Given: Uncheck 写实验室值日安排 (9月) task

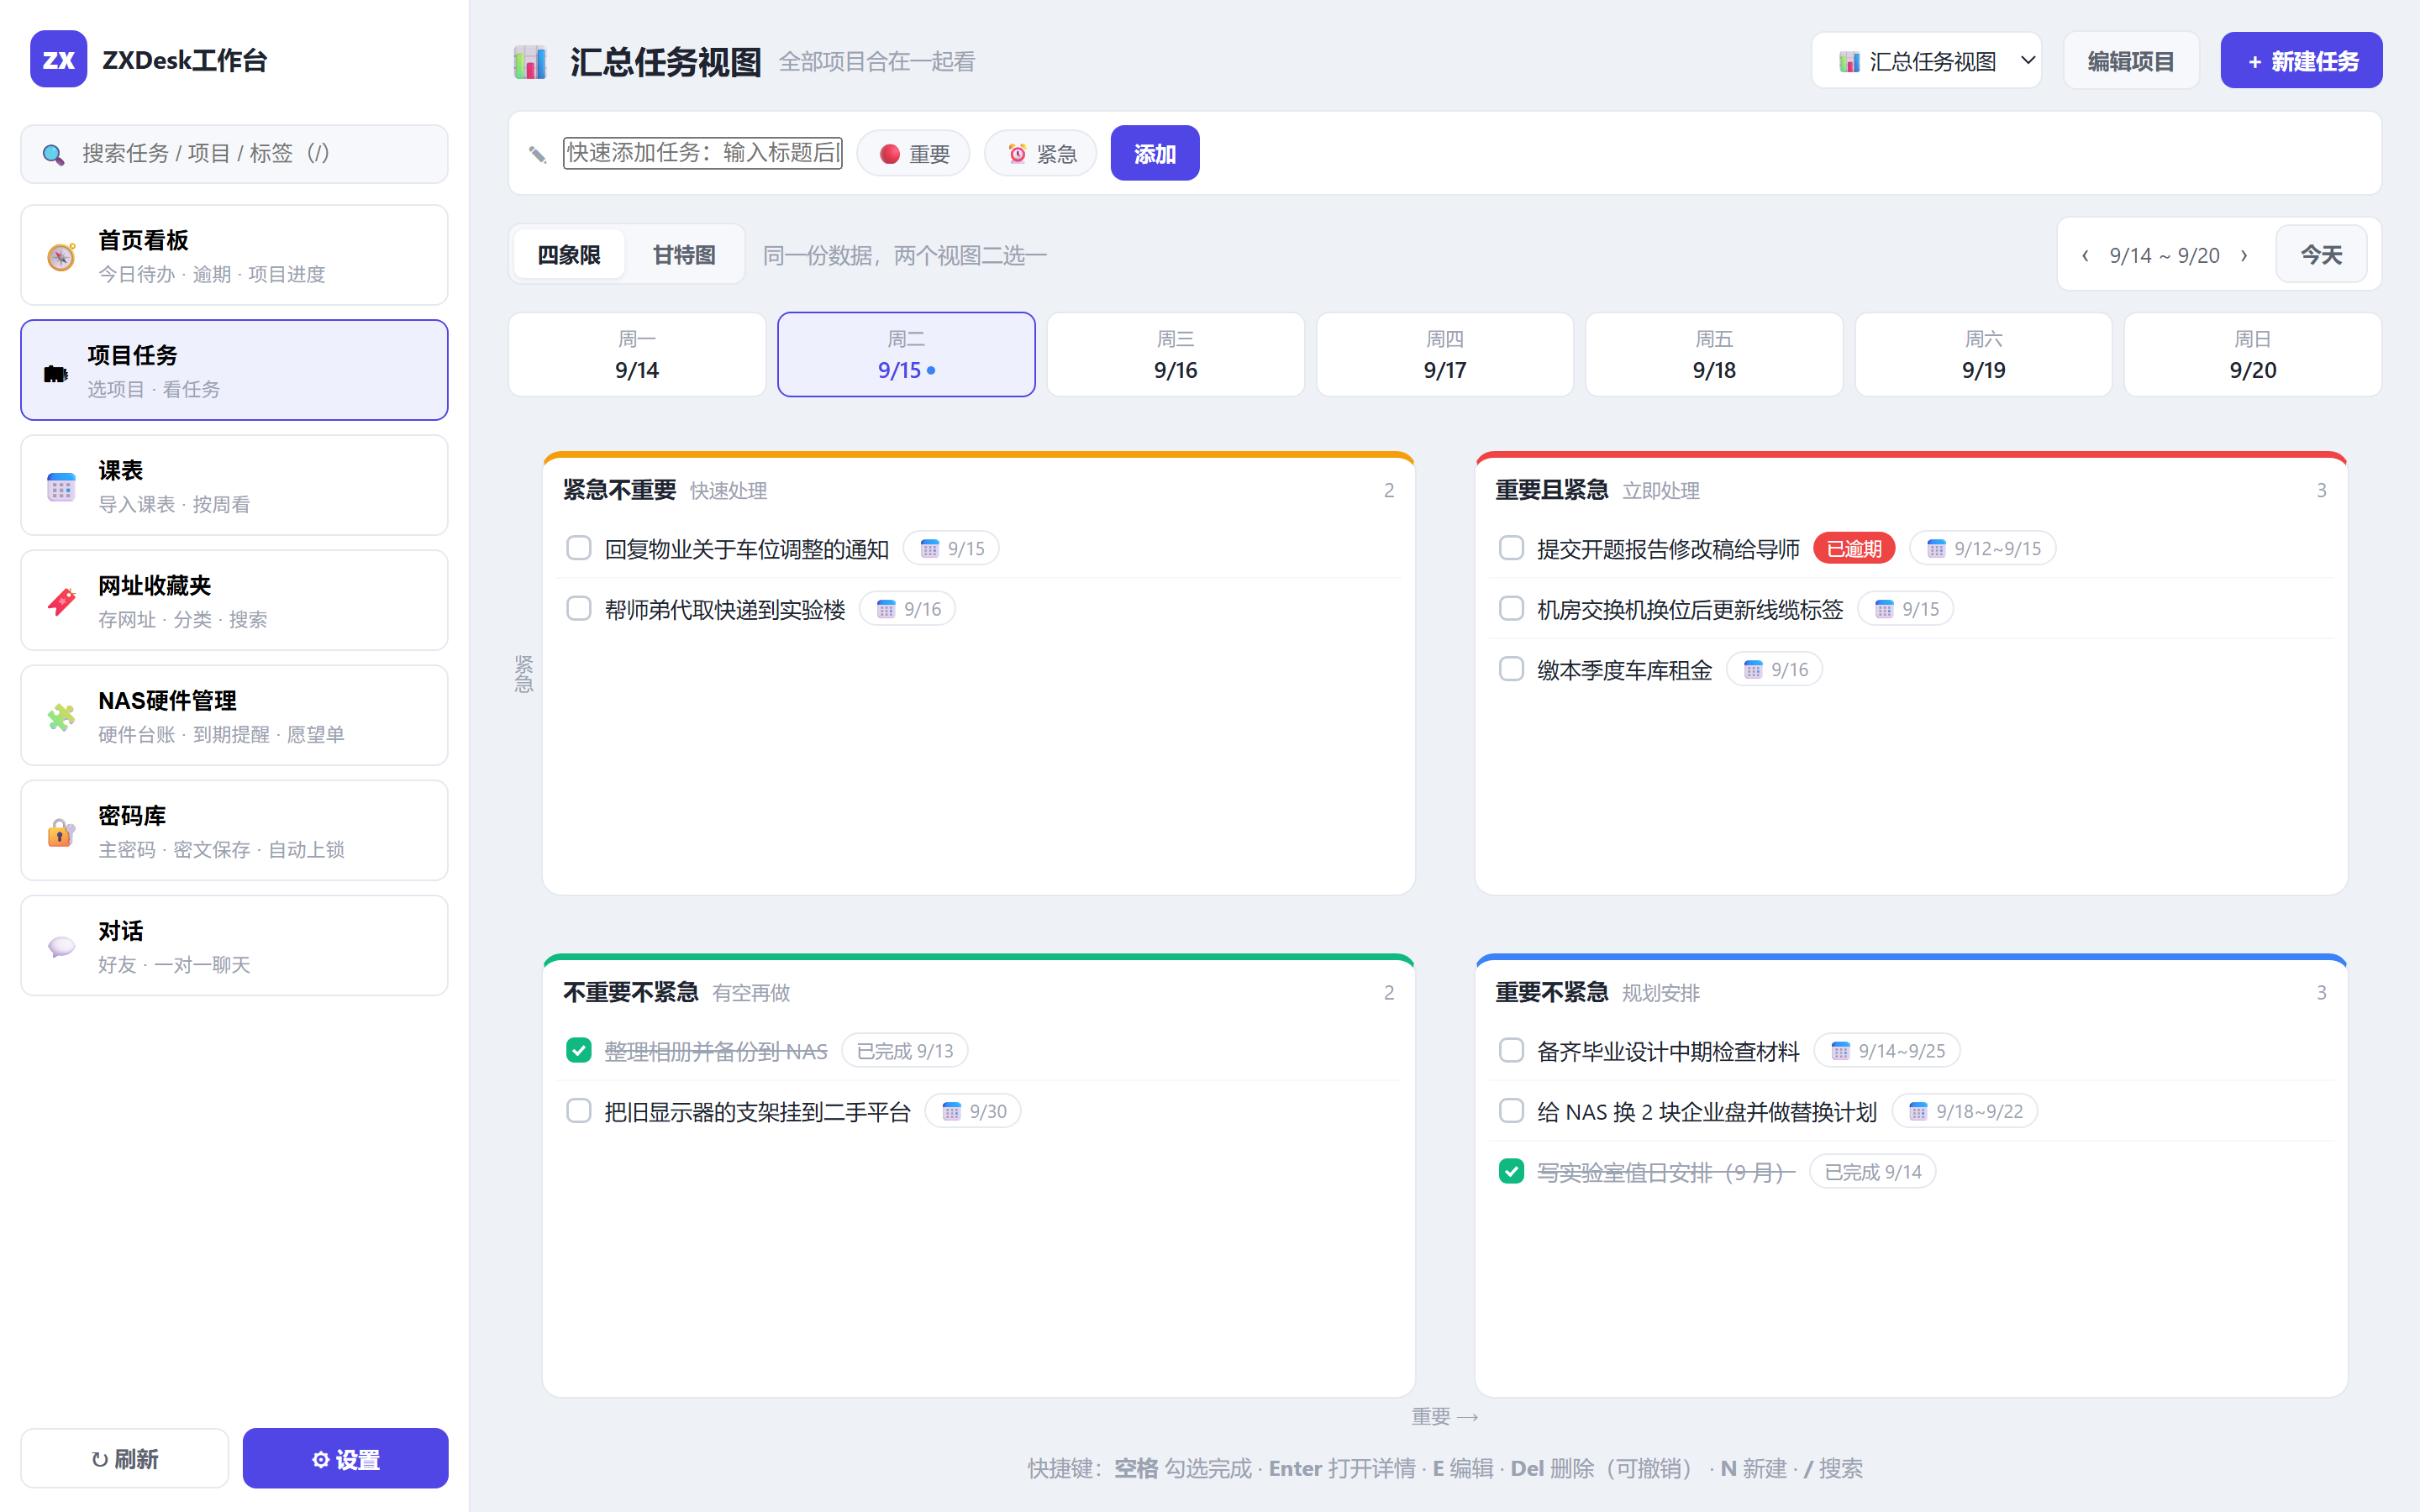Looking at the screenshot, I should [x=1511, y=1171].
